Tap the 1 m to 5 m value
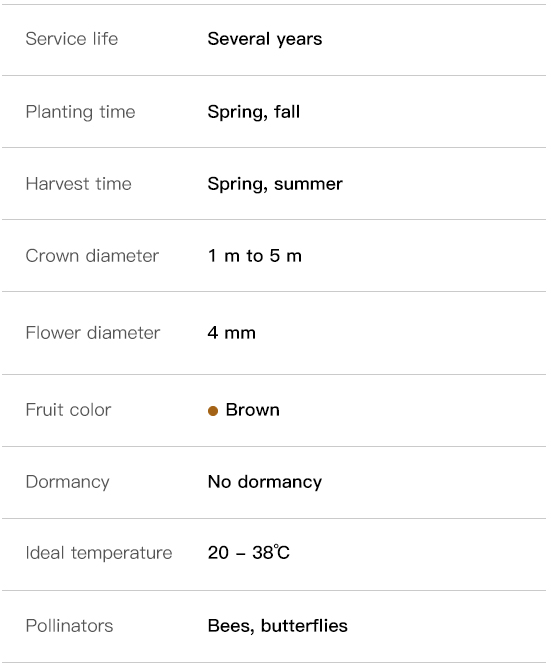This screenshot has height=668, width=553. click(x=255, y=256)
